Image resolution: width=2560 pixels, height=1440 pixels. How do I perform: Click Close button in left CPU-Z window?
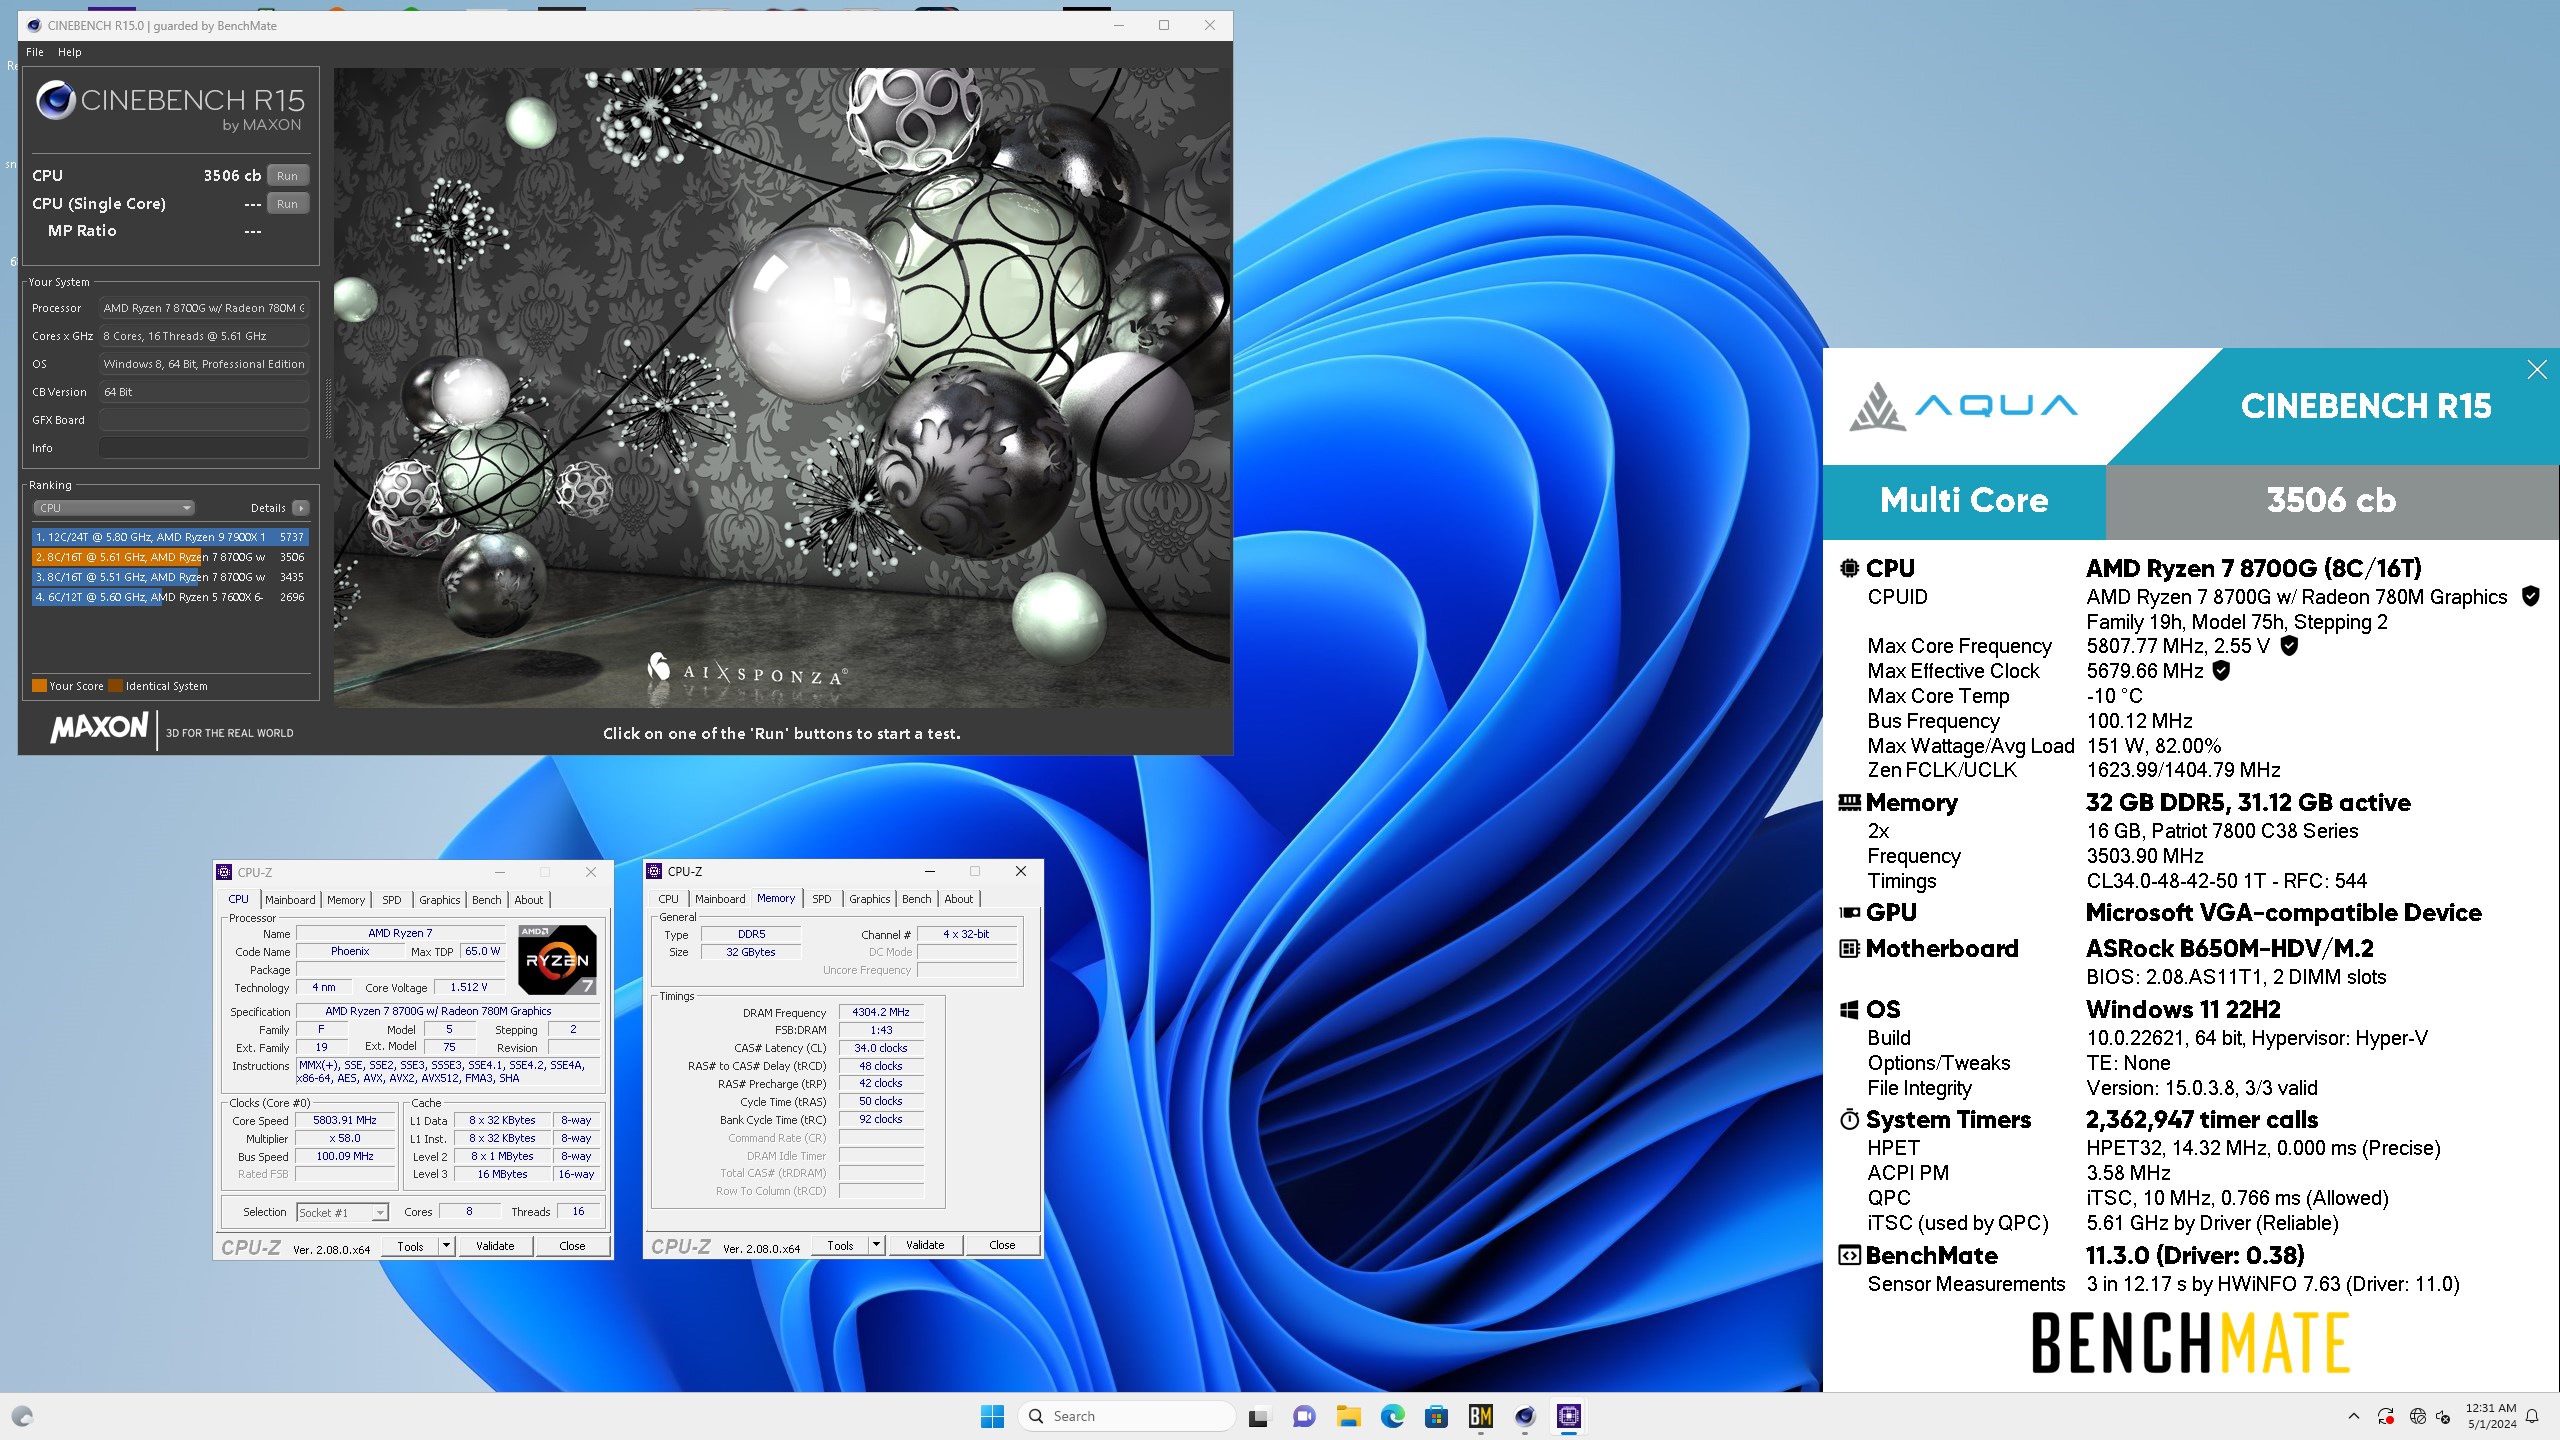tap(572, 1246)
